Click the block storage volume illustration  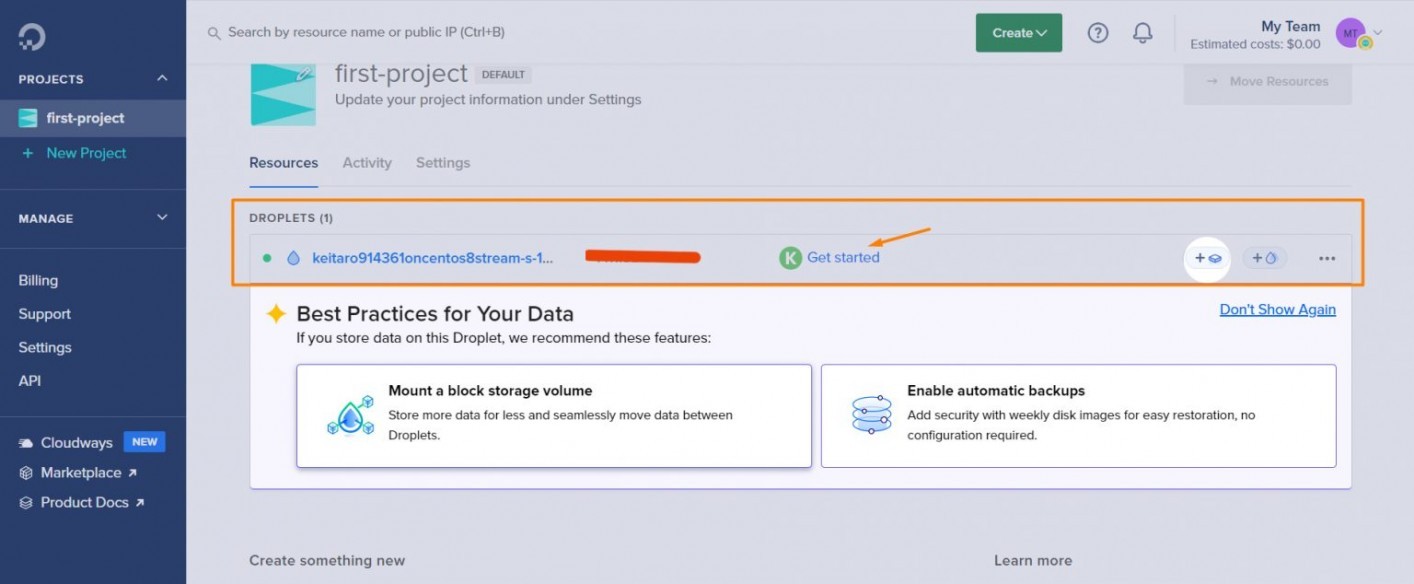click(x=350, y=415)
